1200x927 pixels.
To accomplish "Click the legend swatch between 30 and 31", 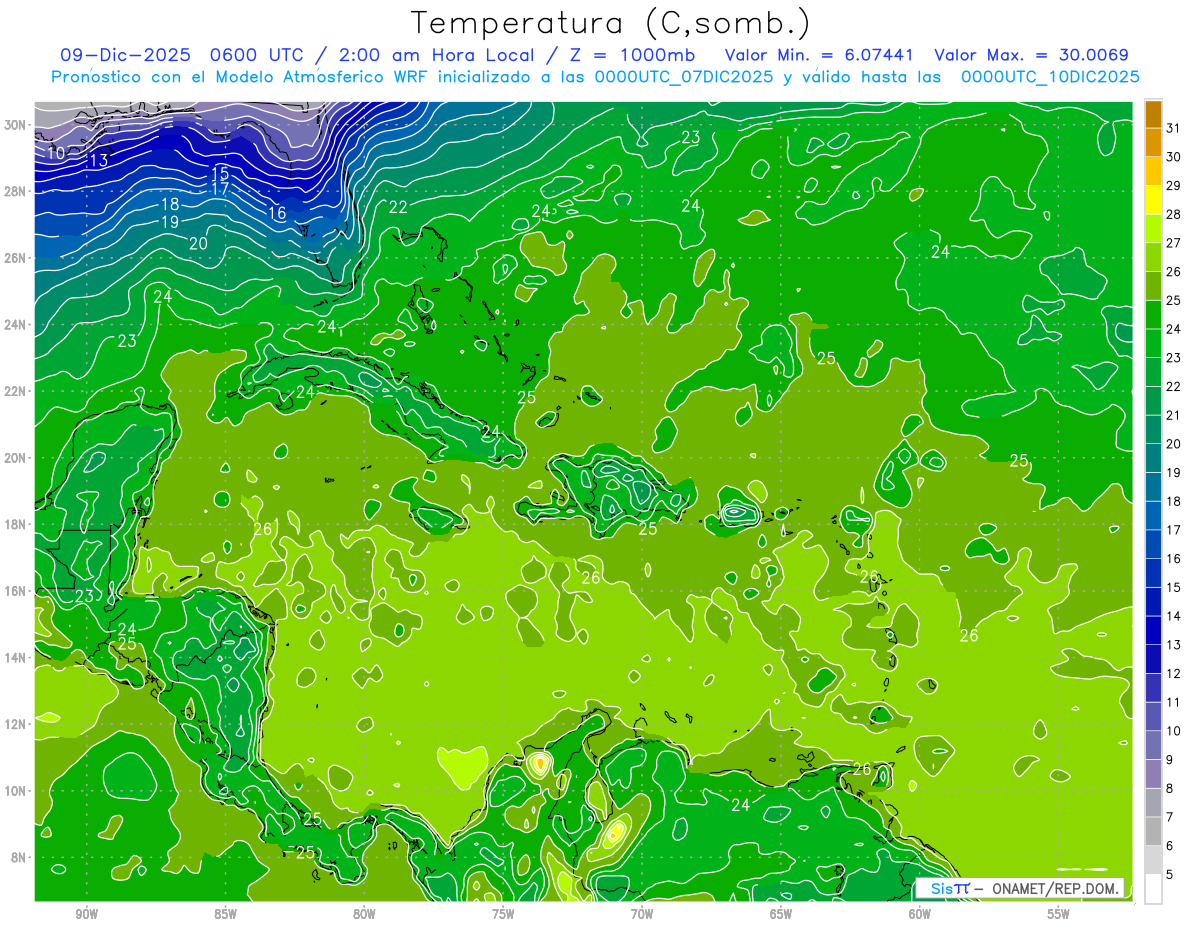I will 1153,143.
